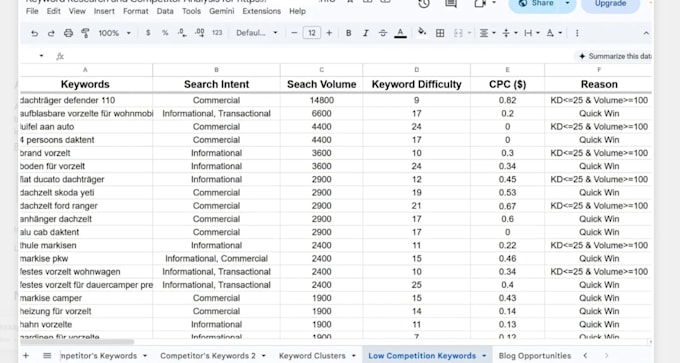The height and width of the screenshot is (363, 680).
Task: Select the Keyword Difficulty header cell
Action: 416,84
